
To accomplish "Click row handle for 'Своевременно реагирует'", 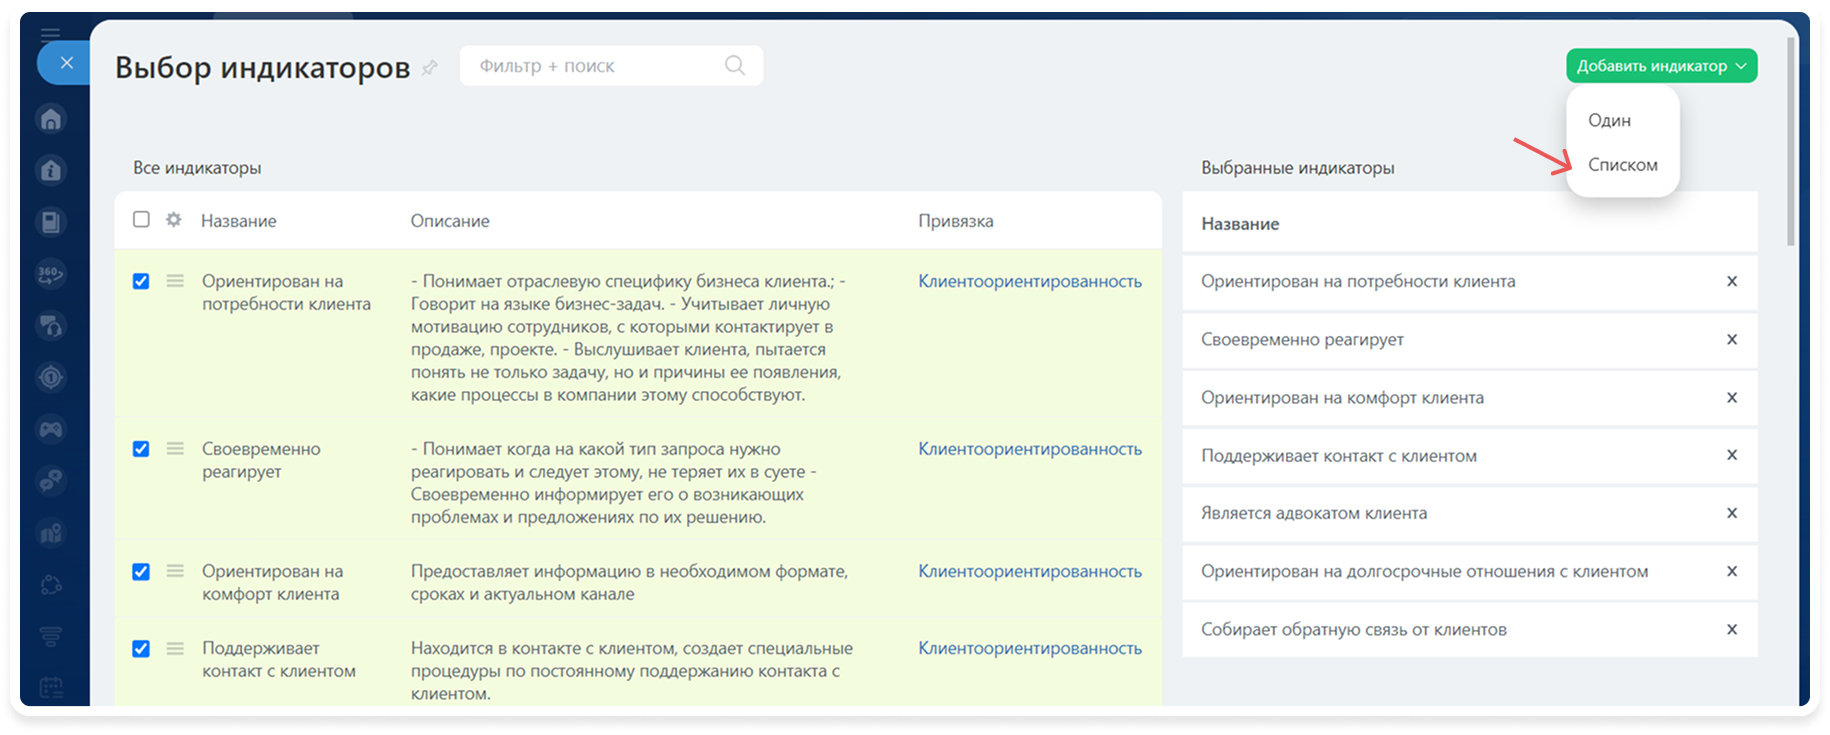I will 175,449.
